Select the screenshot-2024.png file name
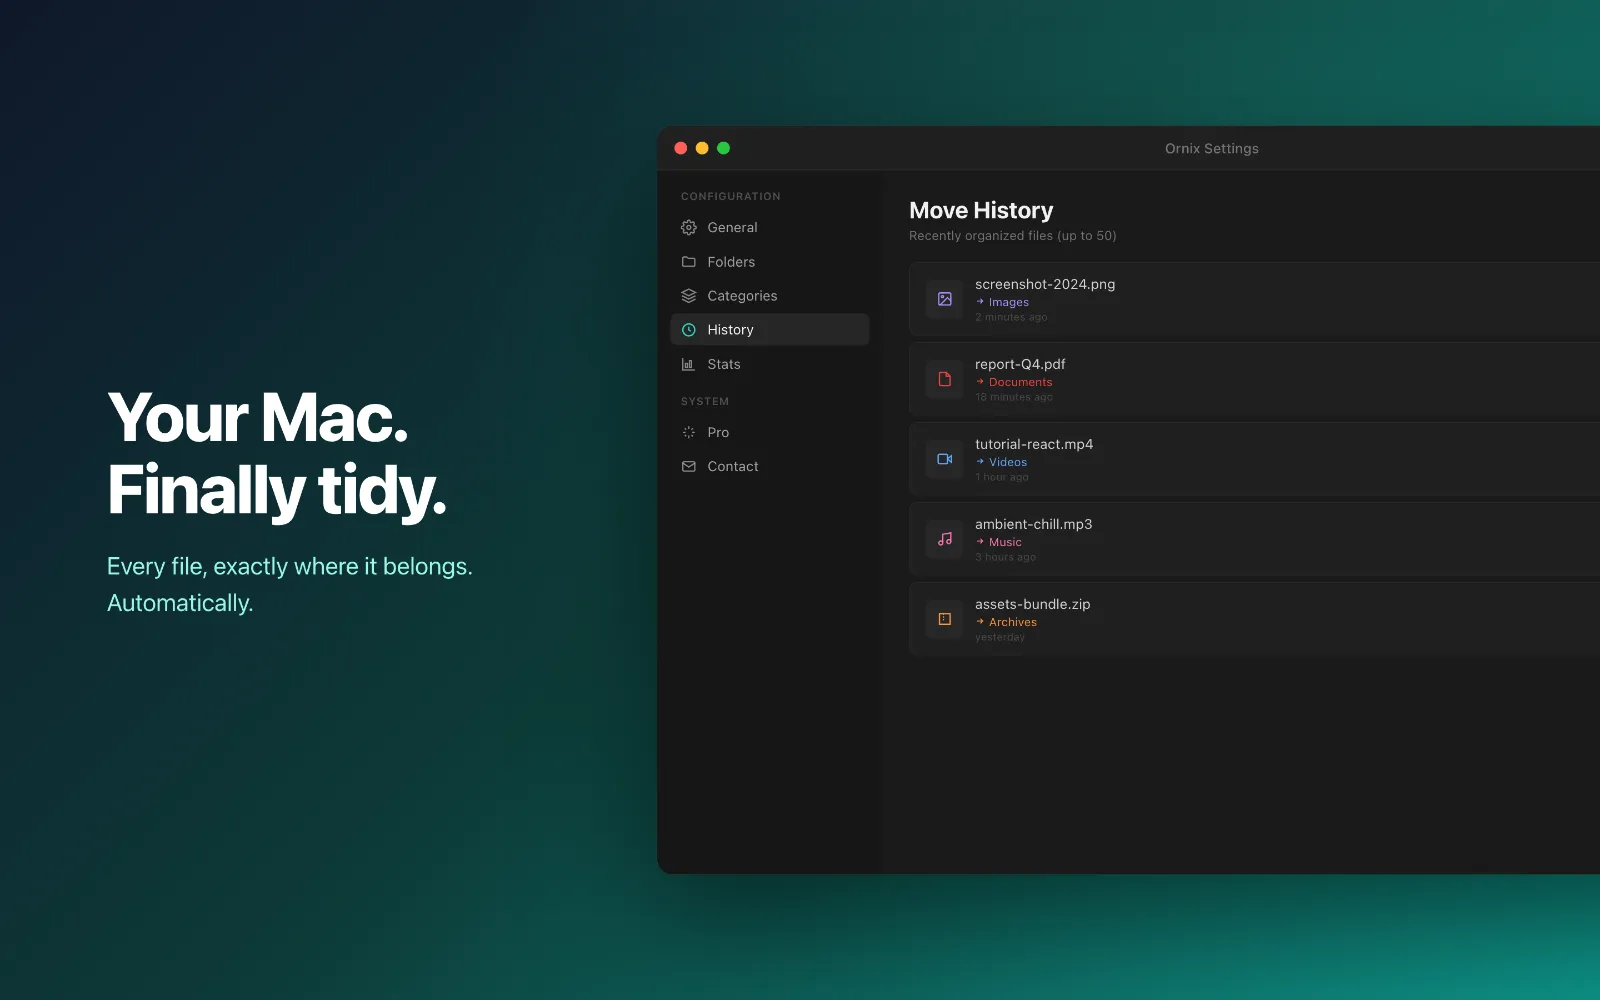The width and height of the screenshot is (1600, 1000). [1045, 284]
